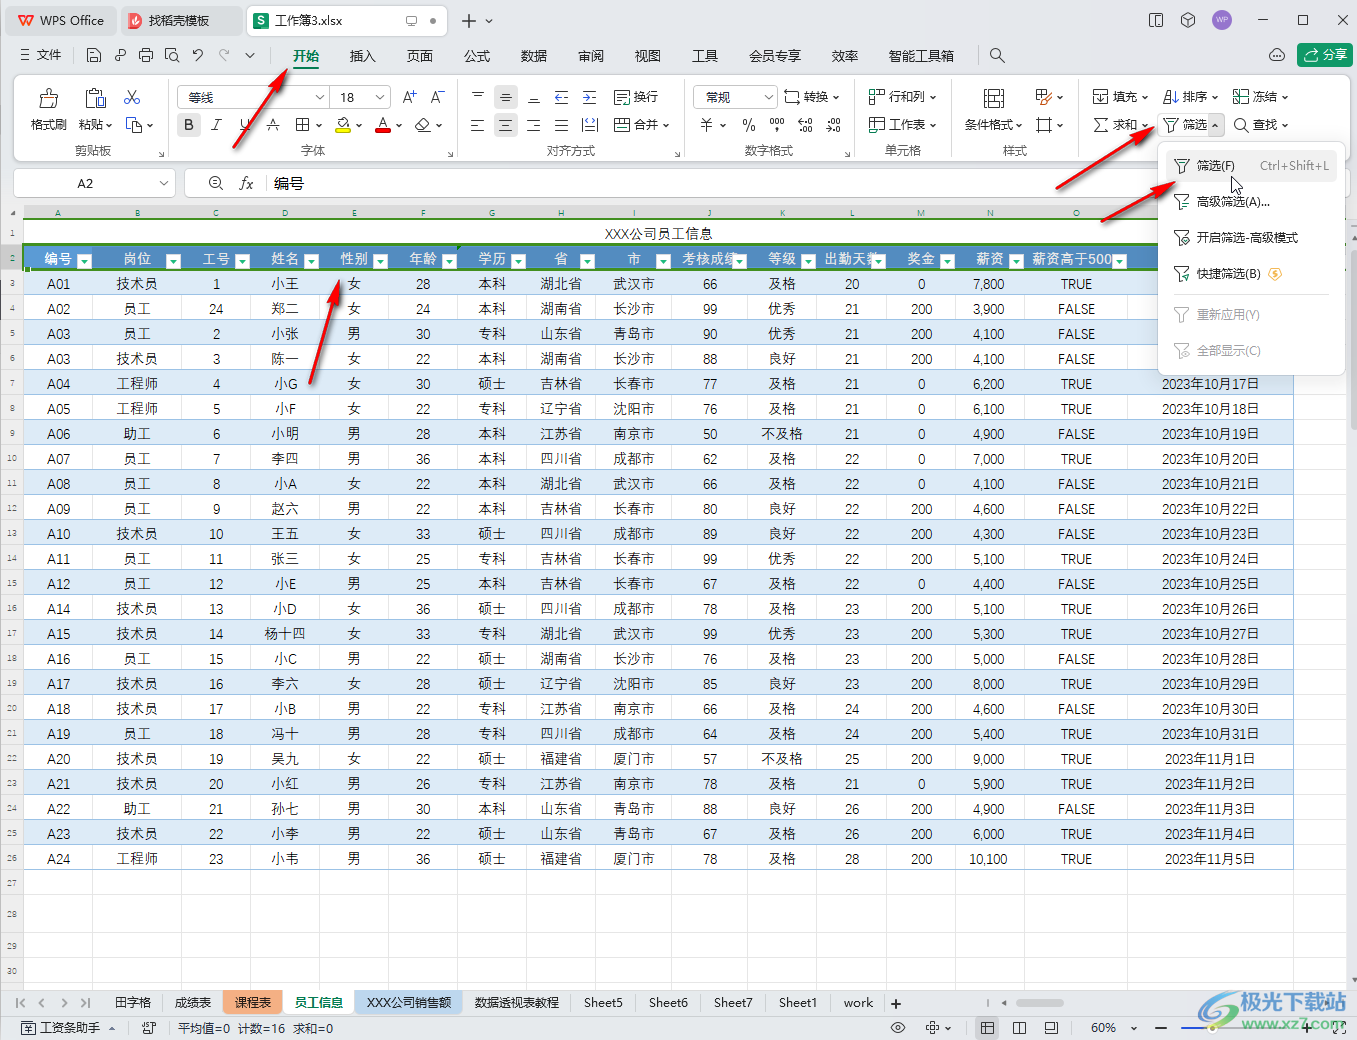Screen dimensions: 1357x1040
Task: Open the number format dropdown 常规
Action: (768, 97)
